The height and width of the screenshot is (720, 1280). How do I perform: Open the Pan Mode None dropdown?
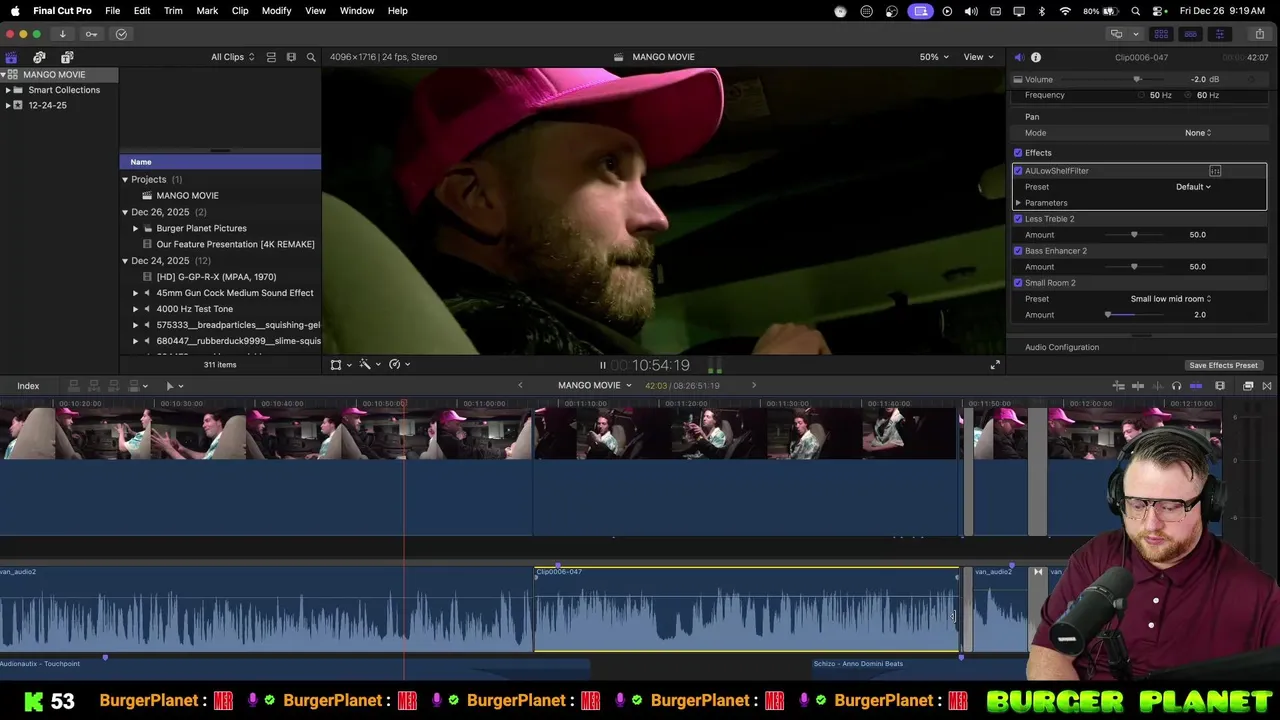(x=1198, y=133)
